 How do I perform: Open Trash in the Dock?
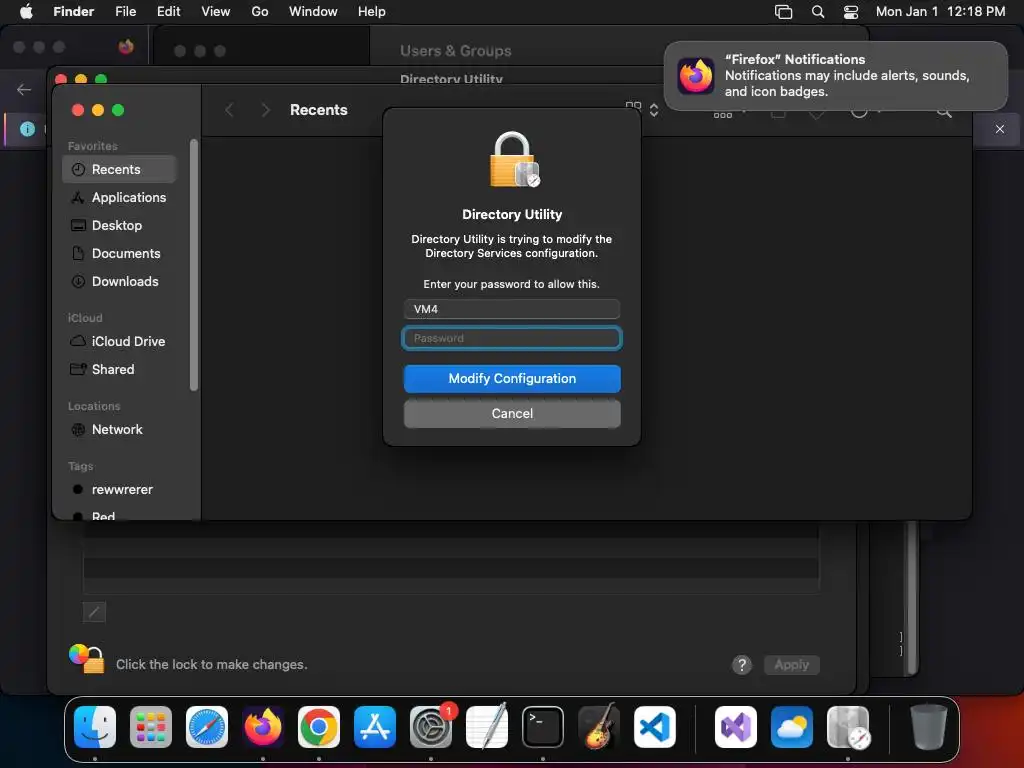pyautogui.click(x=929, y=727)
